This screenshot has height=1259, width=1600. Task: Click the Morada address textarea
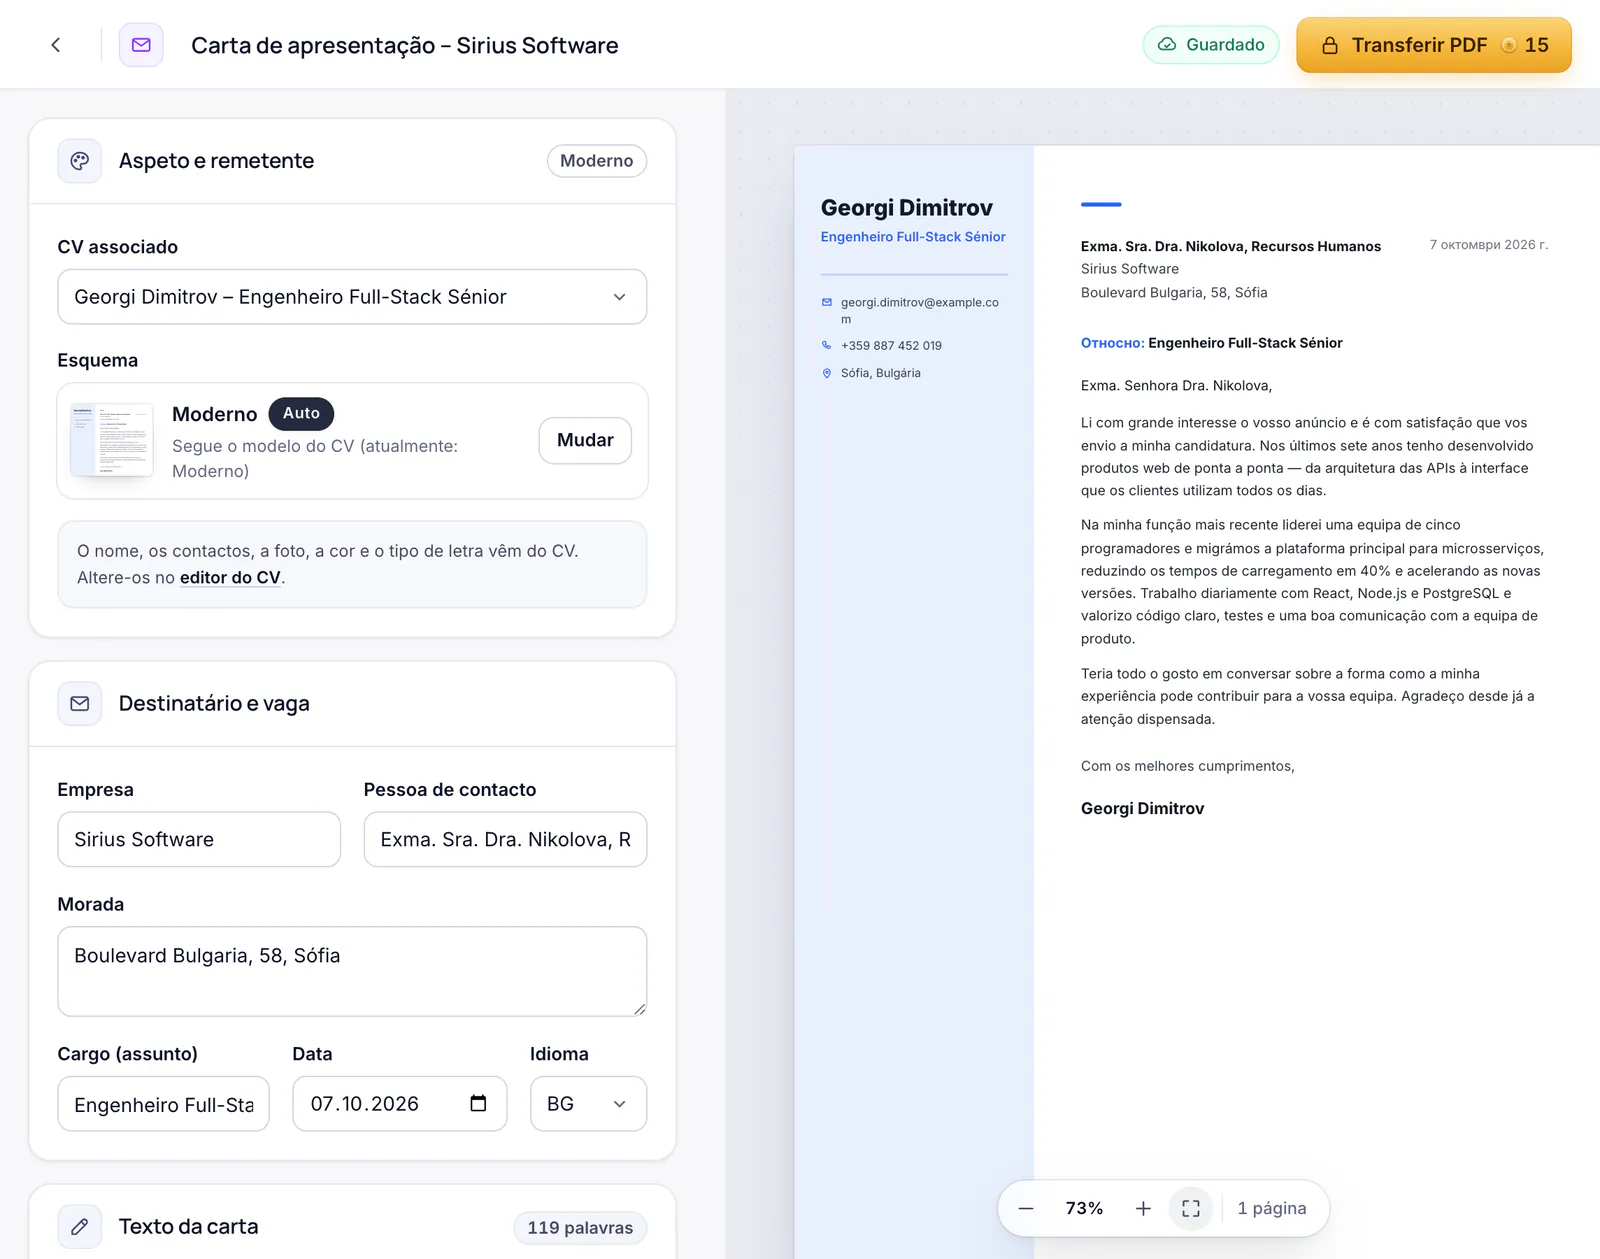click(352, 971)
